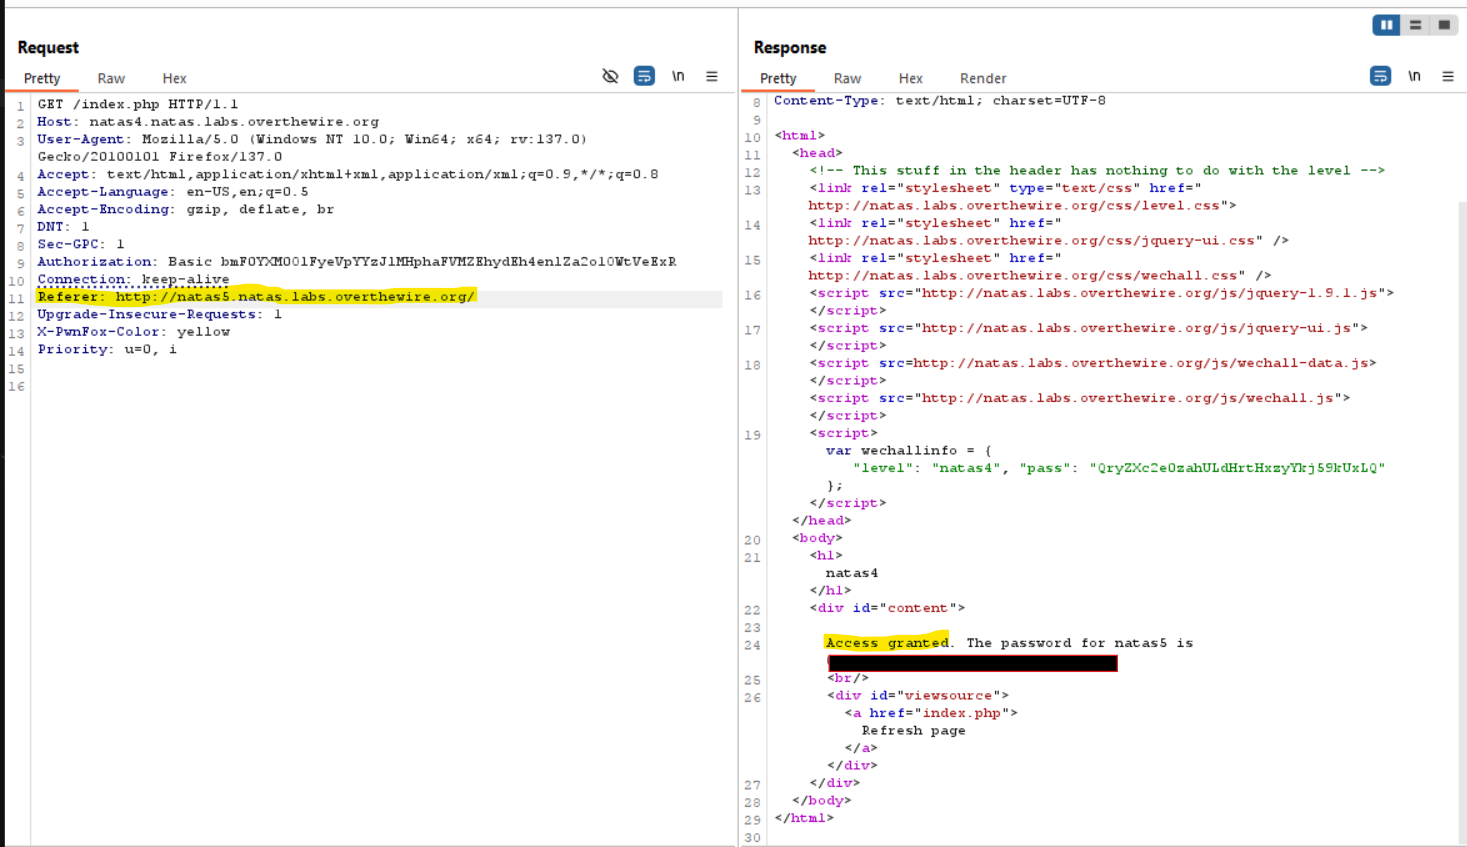Click the Accept-Encoding header line
Image resolution: width=1467 pixels, height=847 pixels.
coord(186,209)
